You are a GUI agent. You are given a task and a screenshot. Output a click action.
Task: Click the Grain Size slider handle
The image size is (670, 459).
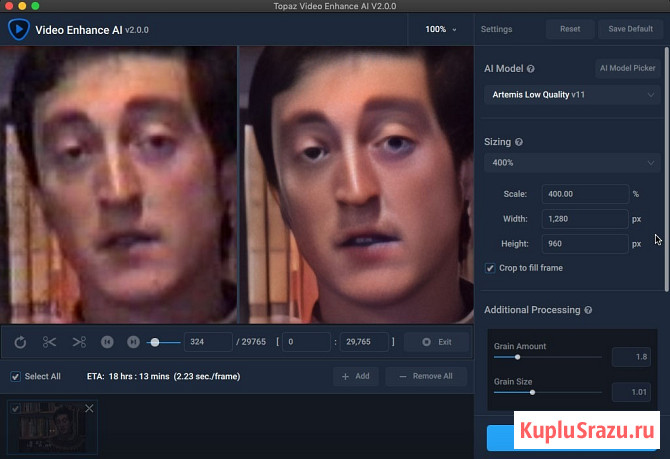pyautogui.click(x=532, y=392)
